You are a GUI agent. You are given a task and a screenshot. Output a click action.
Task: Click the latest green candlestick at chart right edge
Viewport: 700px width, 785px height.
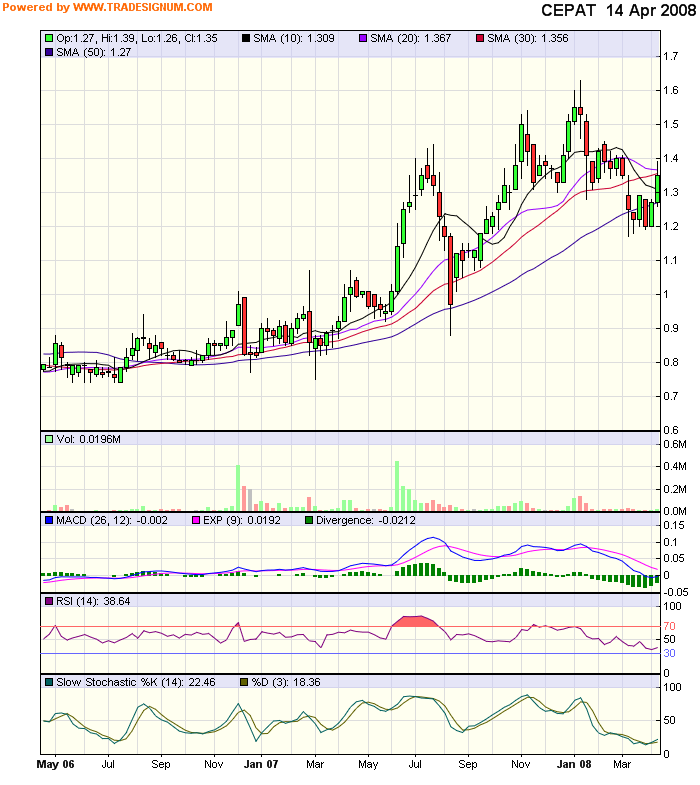[657, 189]
